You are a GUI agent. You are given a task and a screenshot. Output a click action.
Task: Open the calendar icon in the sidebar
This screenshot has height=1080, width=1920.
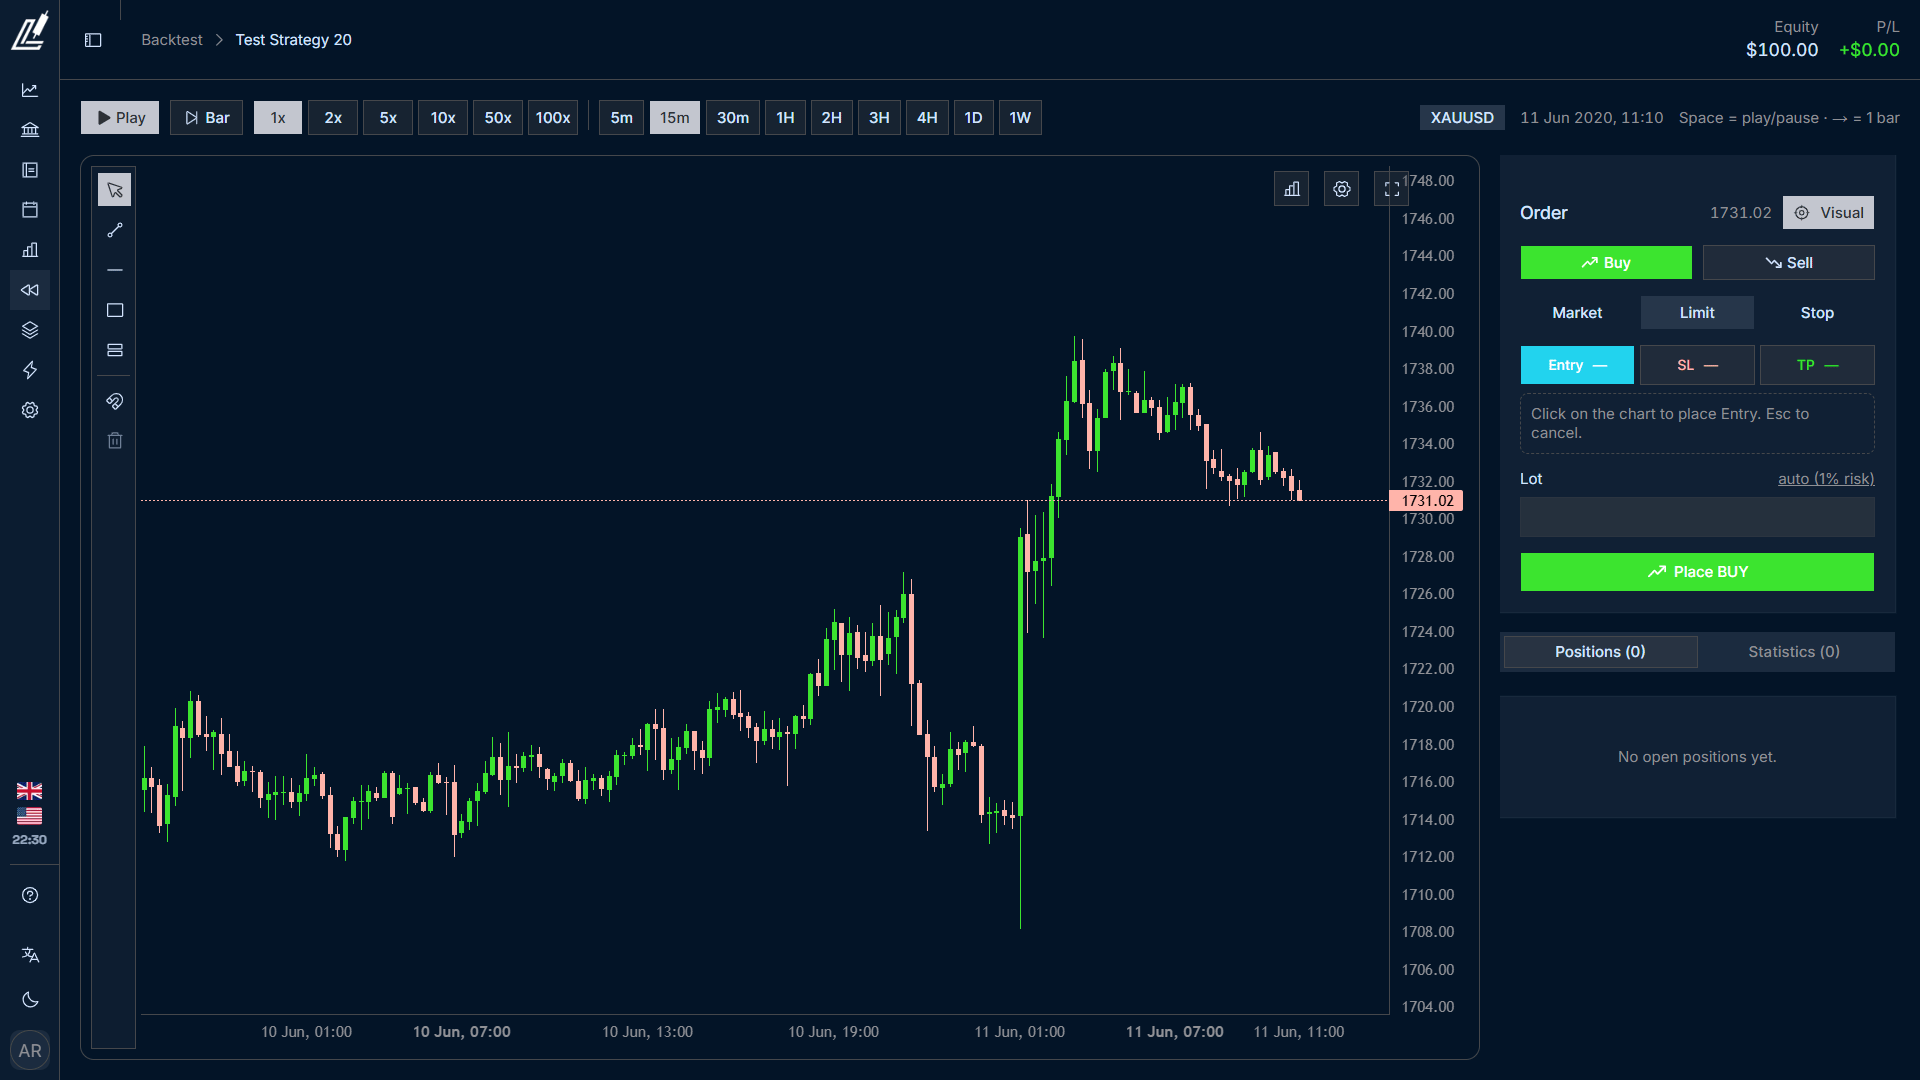tap(30, 210)
